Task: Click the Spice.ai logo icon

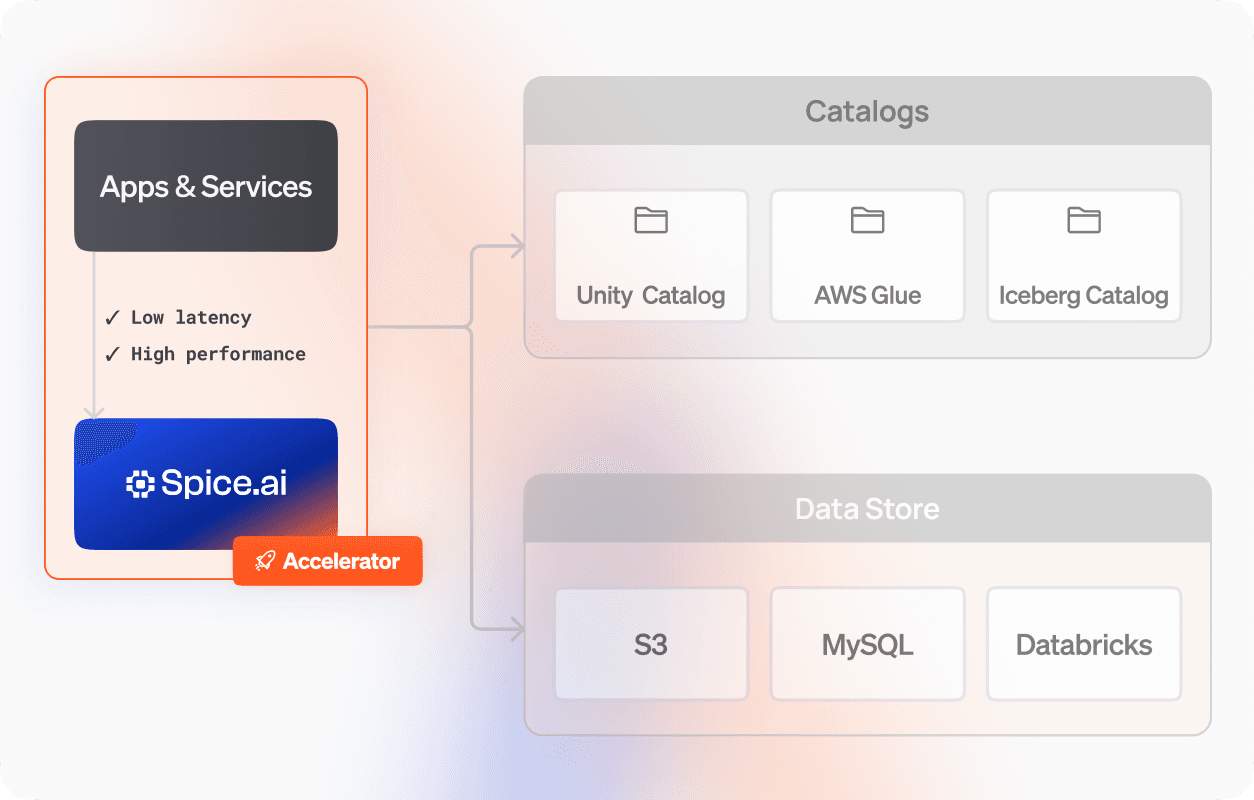Action: coord(139,485)
